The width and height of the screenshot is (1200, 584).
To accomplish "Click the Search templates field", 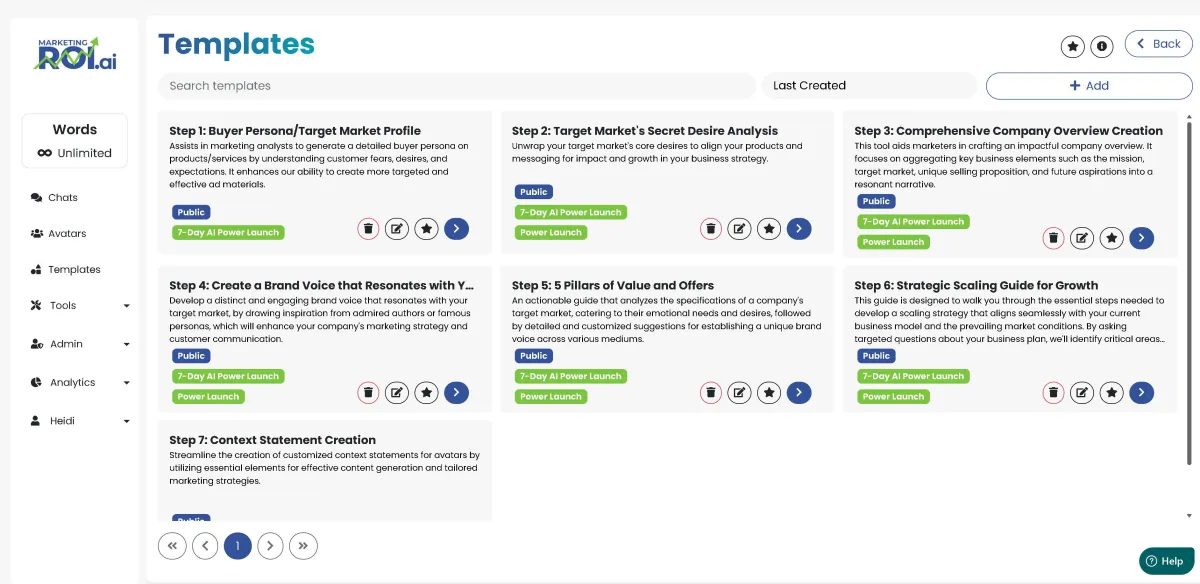I will (457, 86).
